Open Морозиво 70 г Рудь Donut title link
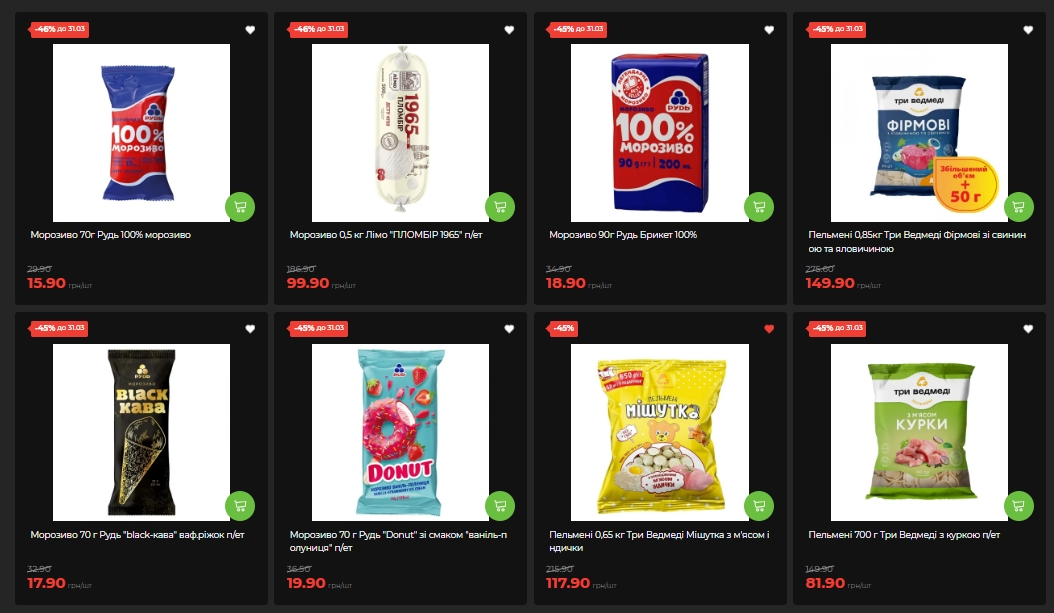This screenshot has width=1054, height=613. point(398,541)
